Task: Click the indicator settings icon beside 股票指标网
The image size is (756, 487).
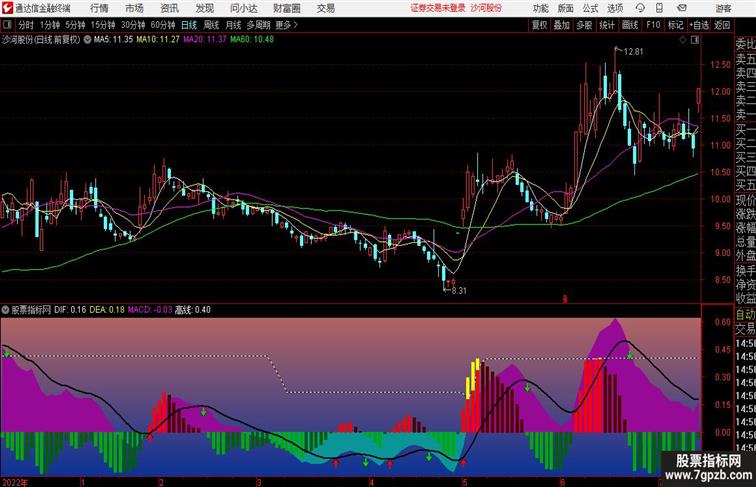Action: [5, 310]
